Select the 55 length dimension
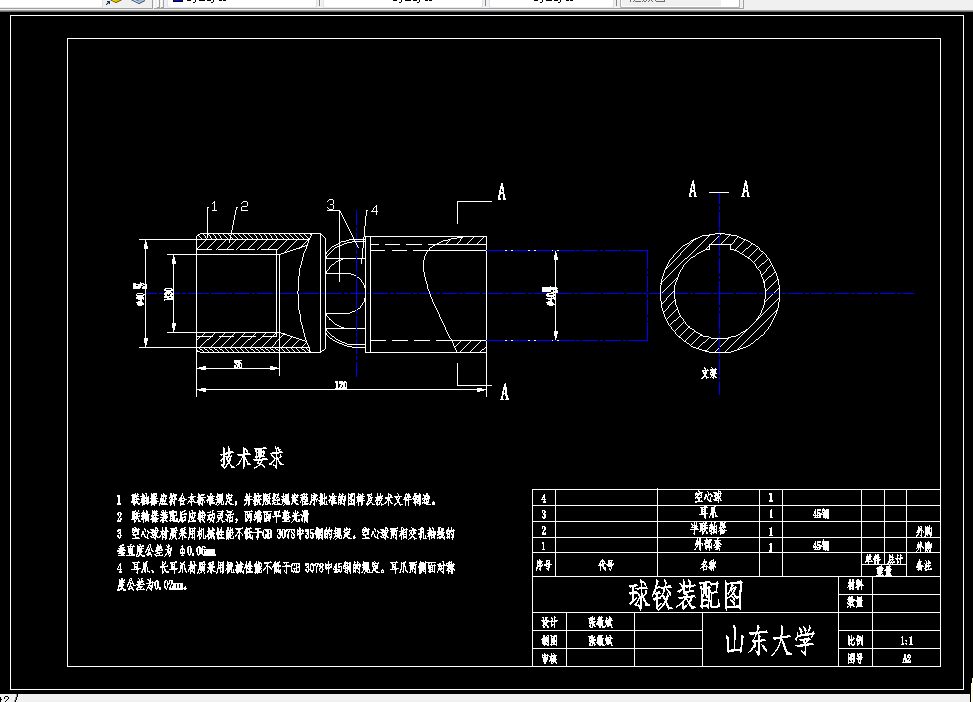 point(238,364)
